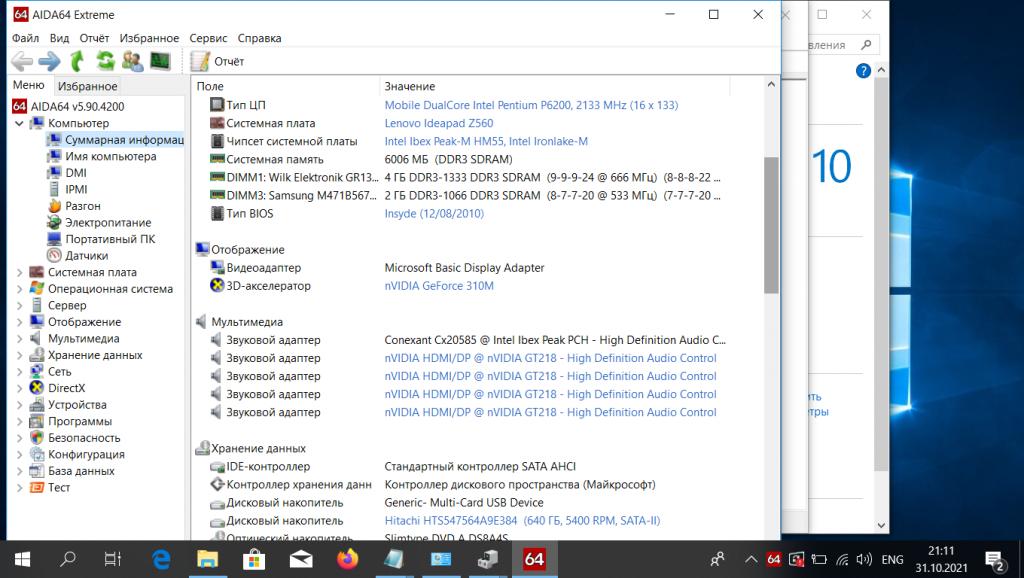This screenshot has height=578, width=1024.
Task: Open the Hitachi HTS547564A9E384 drive link
Action: [x=522, y=521]
